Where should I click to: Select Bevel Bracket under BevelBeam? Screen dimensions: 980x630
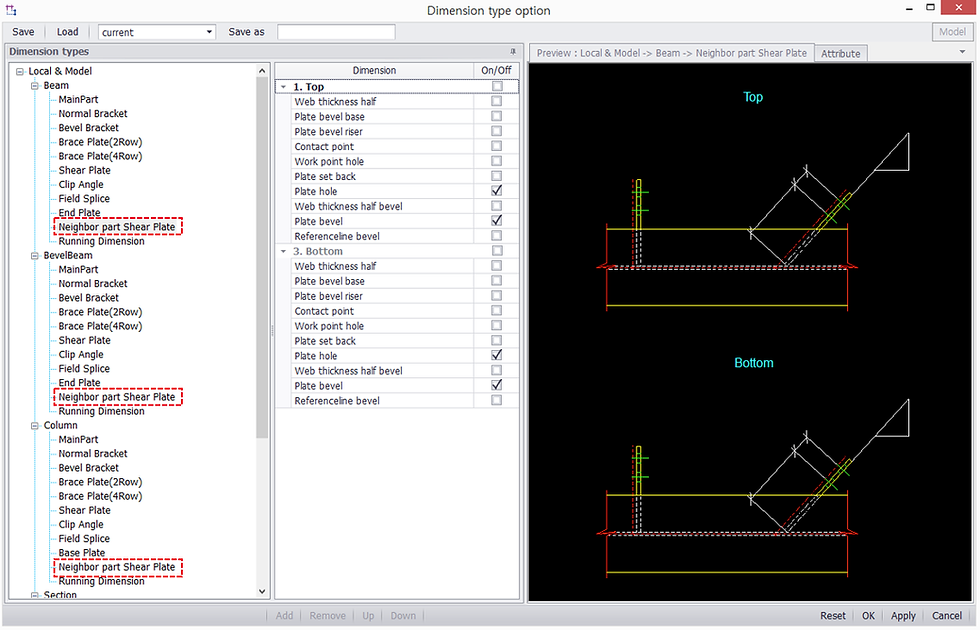(x=89, y=298)
